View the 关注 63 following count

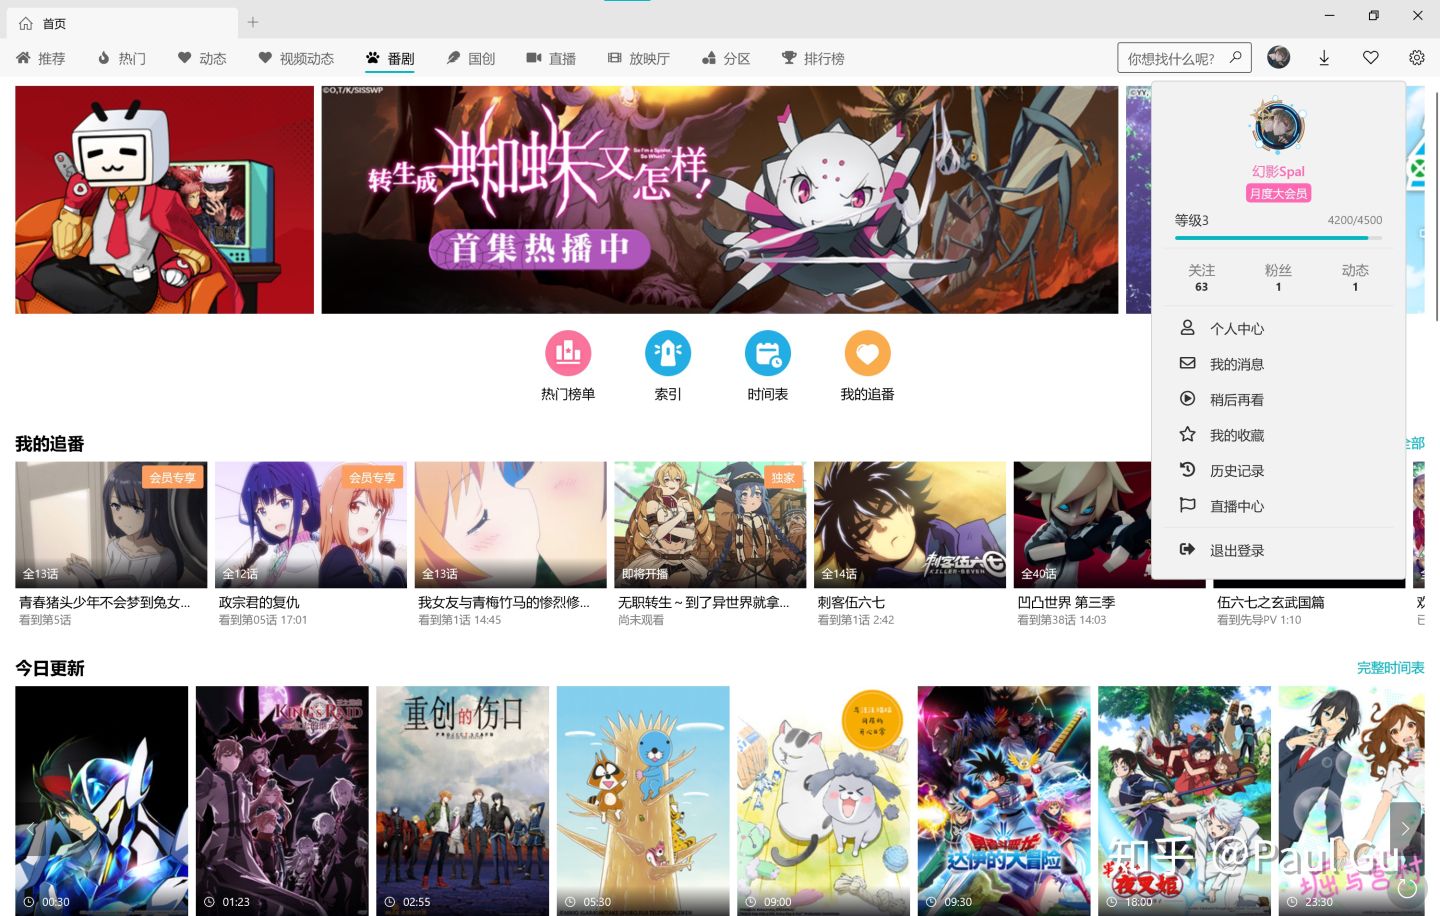pos(1201,277)
